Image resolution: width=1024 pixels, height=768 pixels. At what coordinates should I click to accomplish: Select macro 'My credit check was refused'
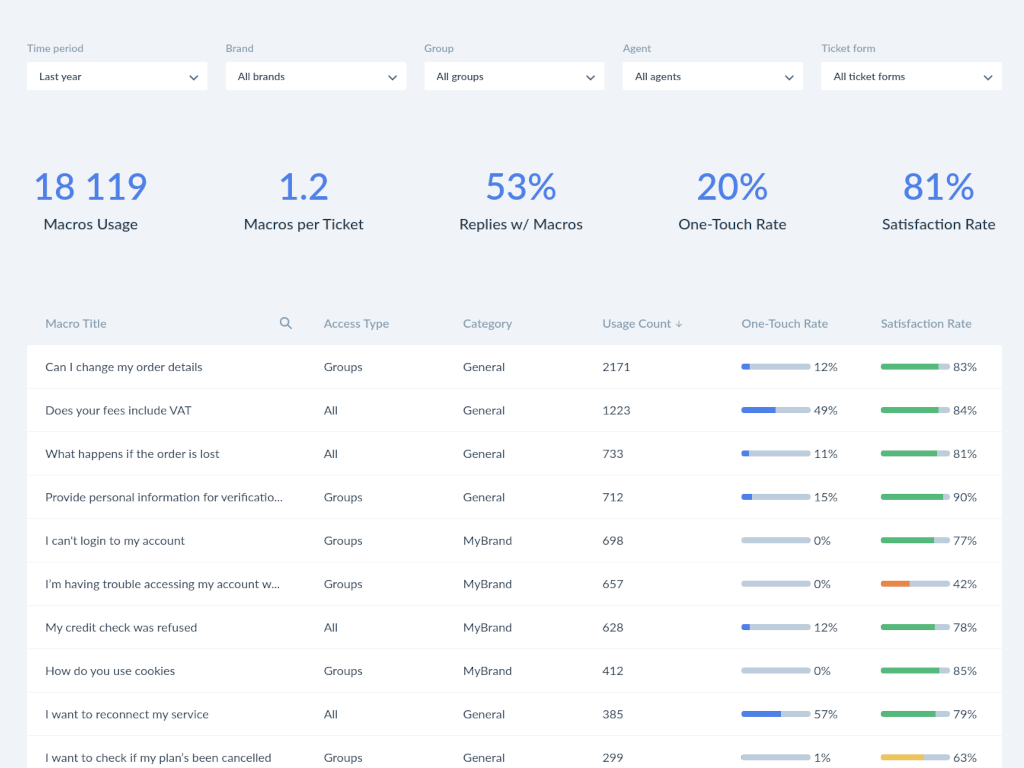(x=121, y=628)
